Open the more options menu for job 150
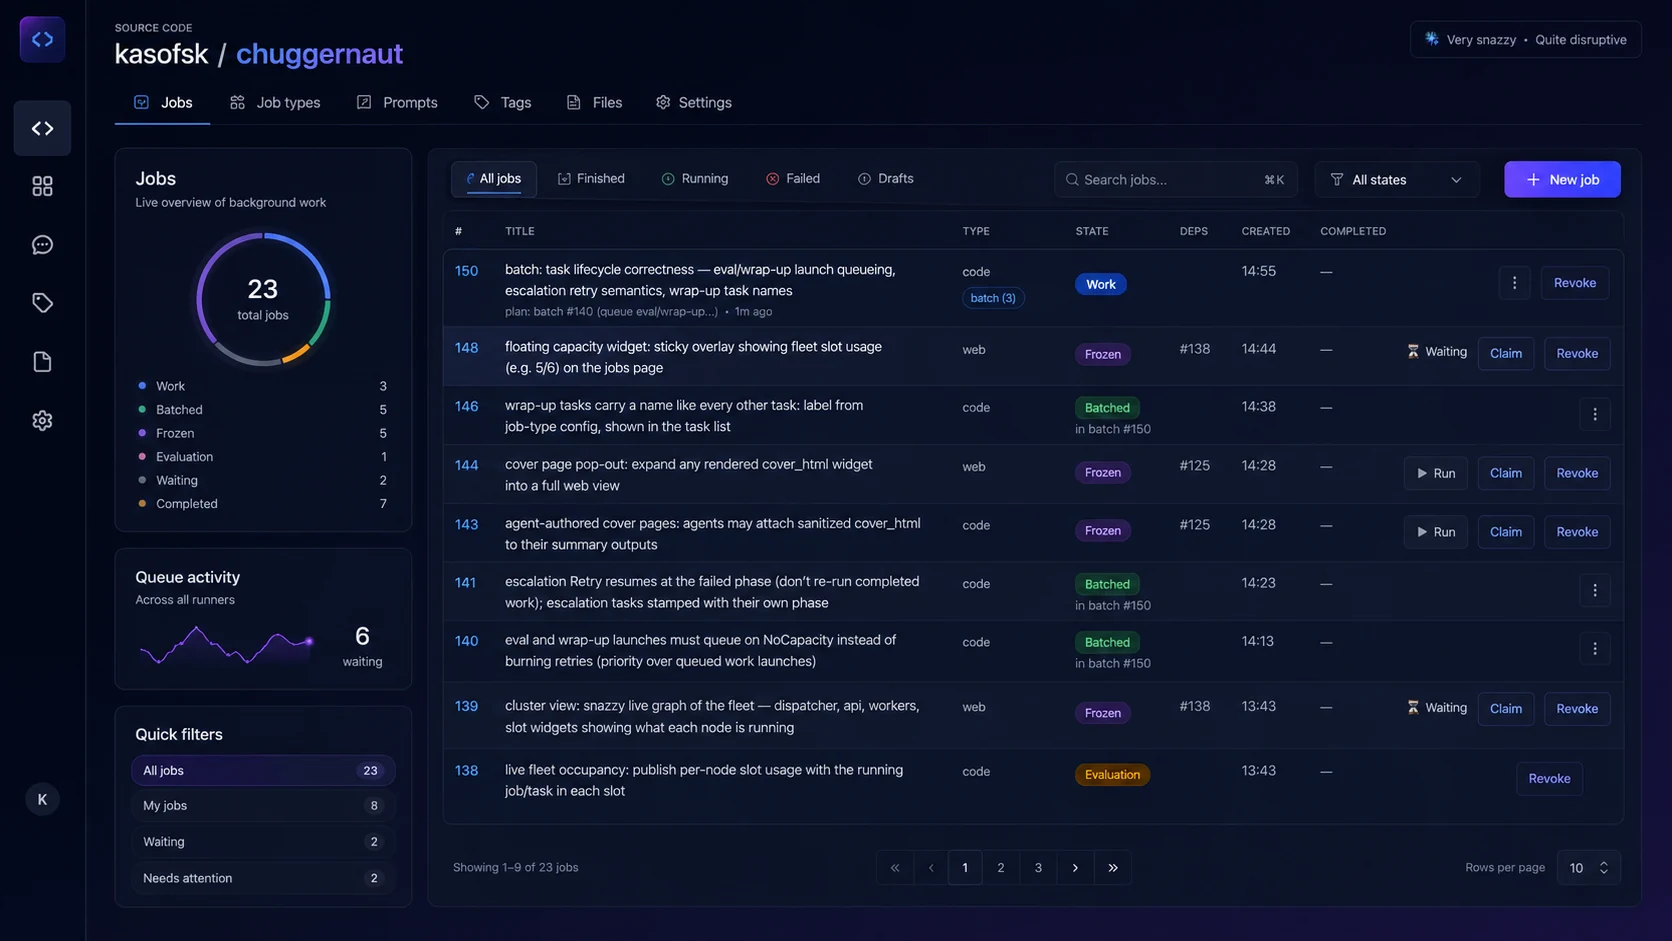 pyautogui.click(x=1514, y=283)
